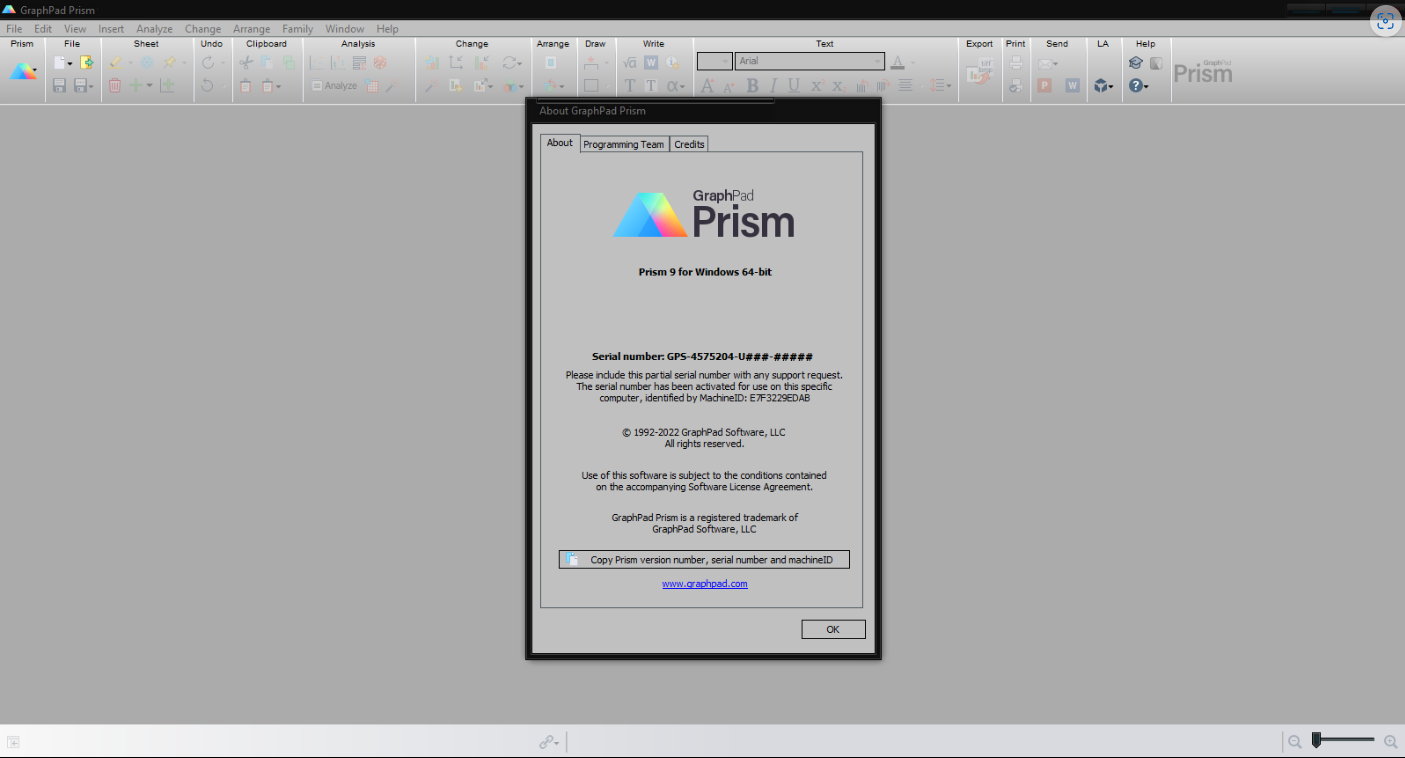The width and height of the screenshot is (1405, 758).
Task: Open the Insert menu
Action: 111,29
